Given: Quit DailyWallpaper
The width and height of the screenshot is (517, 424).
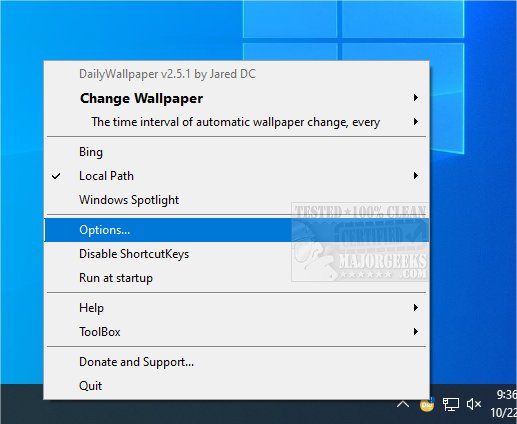Looking at the screenshot, I should coord(236,386).
